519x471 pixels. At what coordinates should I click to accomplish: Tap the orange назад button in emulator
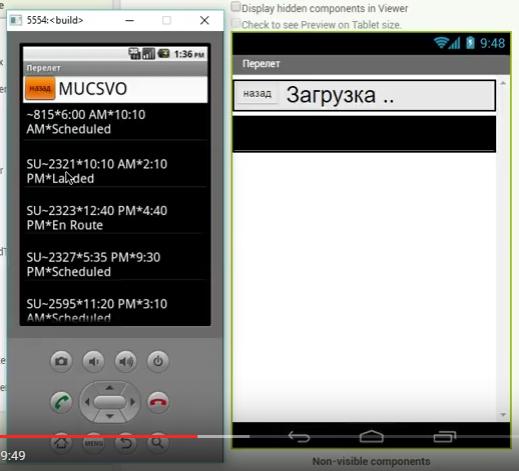click(40, 88)
